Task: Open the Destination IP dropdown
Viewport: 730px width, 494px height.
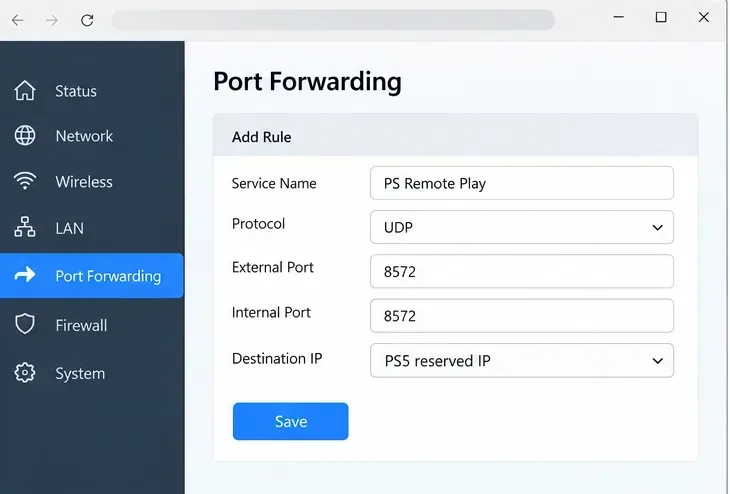Action: 521,360
